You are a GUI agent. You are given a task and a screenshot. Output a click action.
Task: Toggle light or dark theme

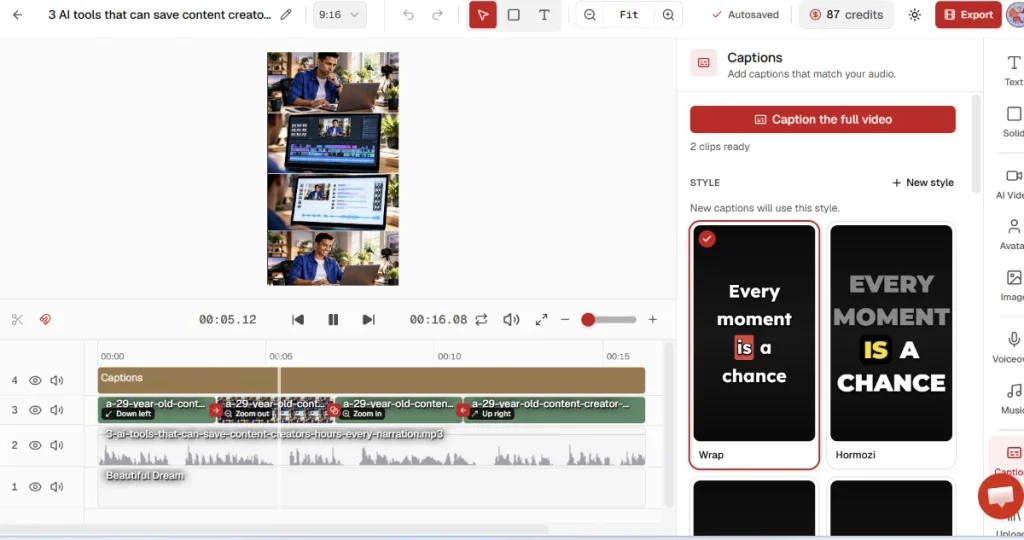(914, 14)
